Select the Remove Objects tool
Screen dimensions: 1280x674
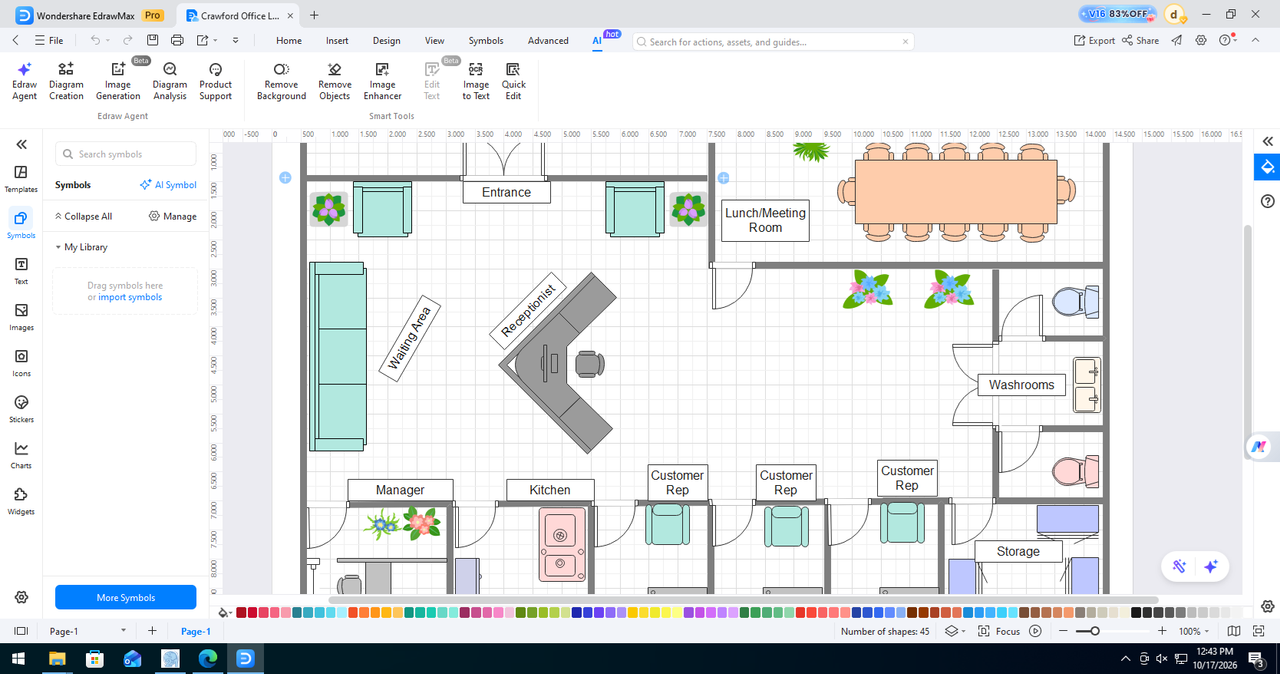pos(334,81)
